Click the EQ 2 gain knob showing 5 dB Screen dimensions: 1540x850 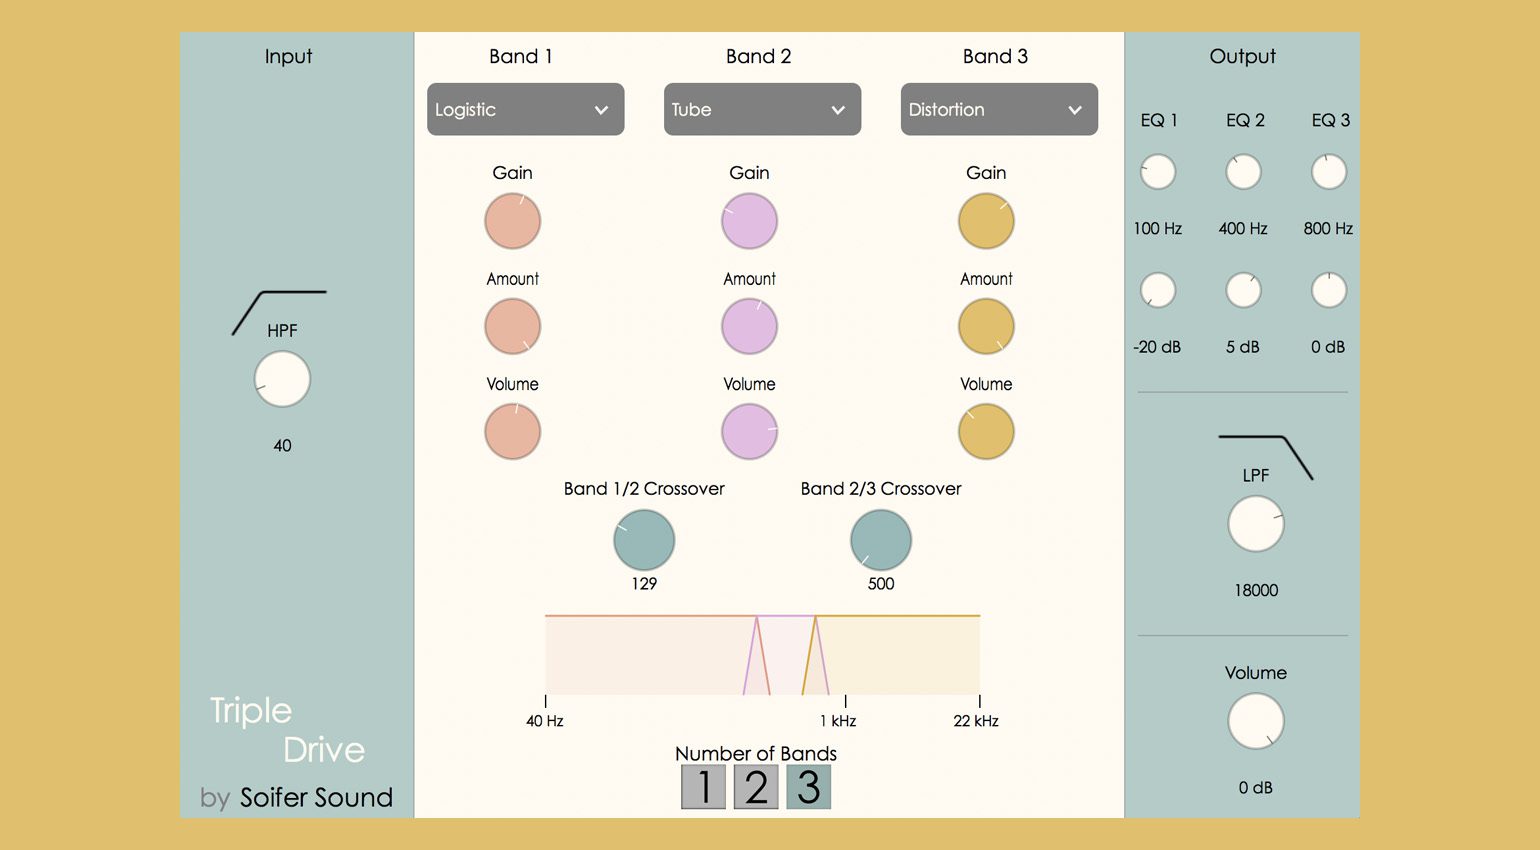point(1243,290)
